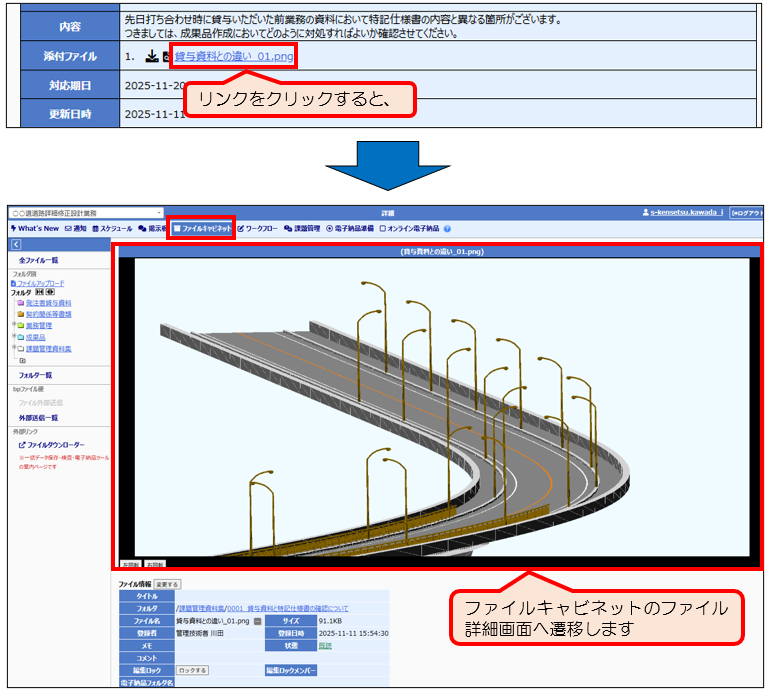Screen dimensions: 773x691
Task: Collapse the left sidebar with the arrow
Action: click(16, 244)
